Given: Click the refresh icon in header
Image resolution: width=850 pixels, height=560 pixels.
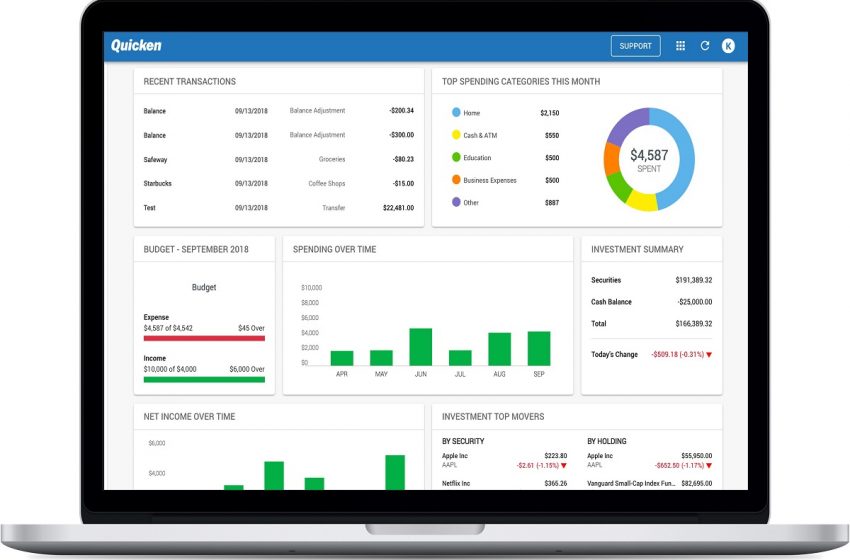Looking at the screenshot, I should point(705,46).
